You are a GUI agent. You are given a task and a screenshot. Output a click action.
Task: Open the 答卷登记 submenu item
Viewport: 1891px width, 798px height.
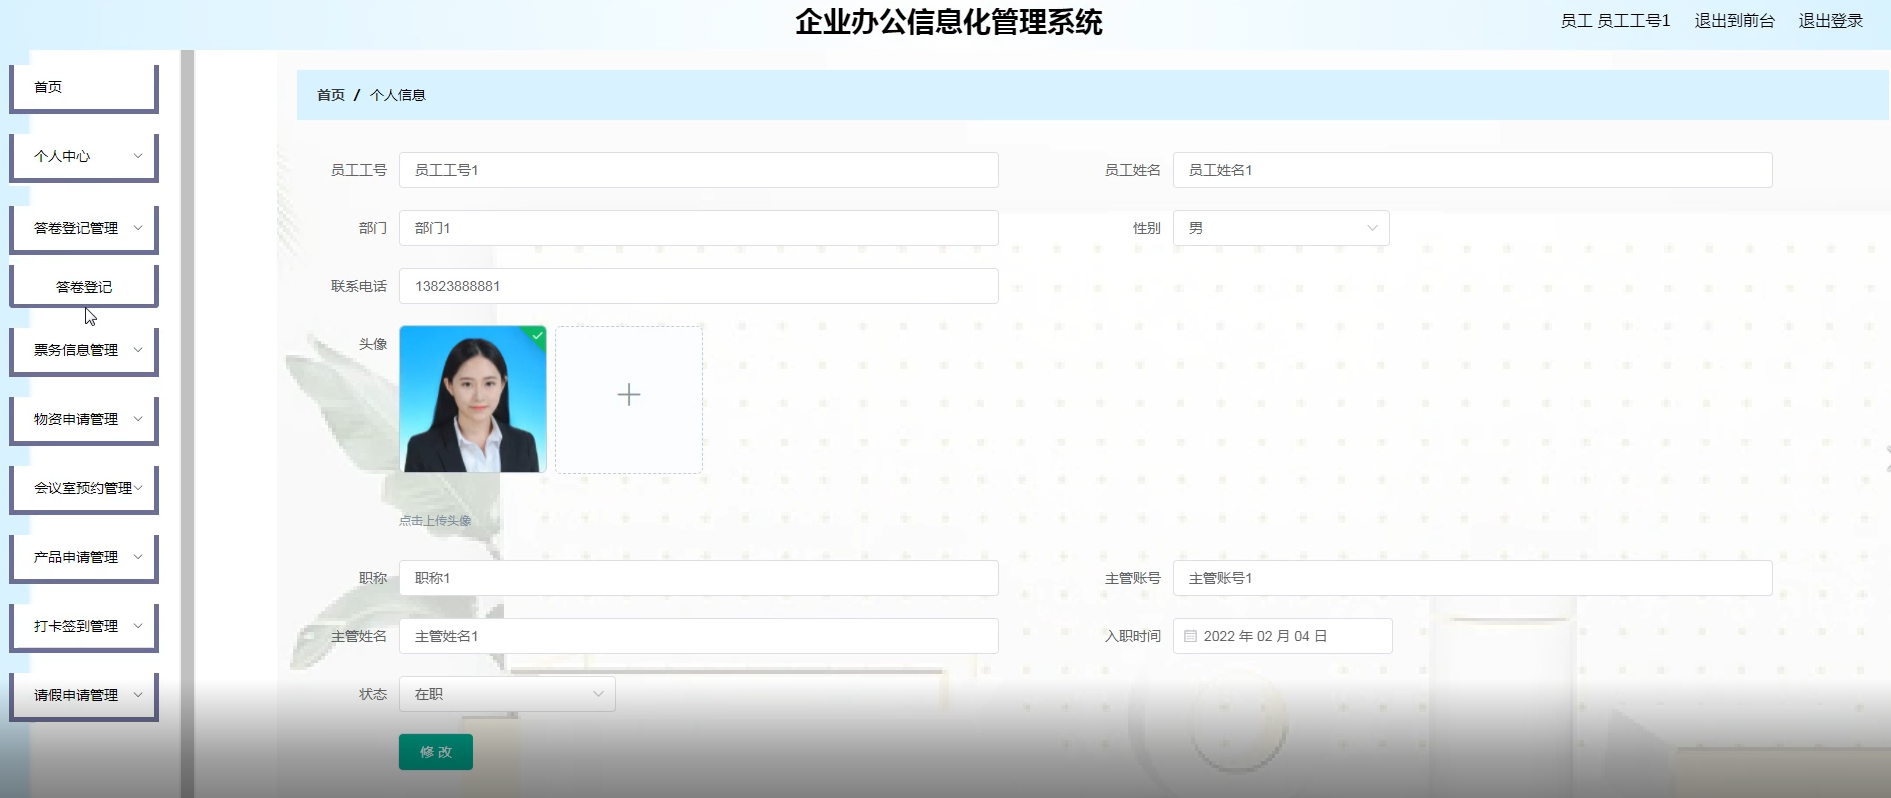coord(84,287)
